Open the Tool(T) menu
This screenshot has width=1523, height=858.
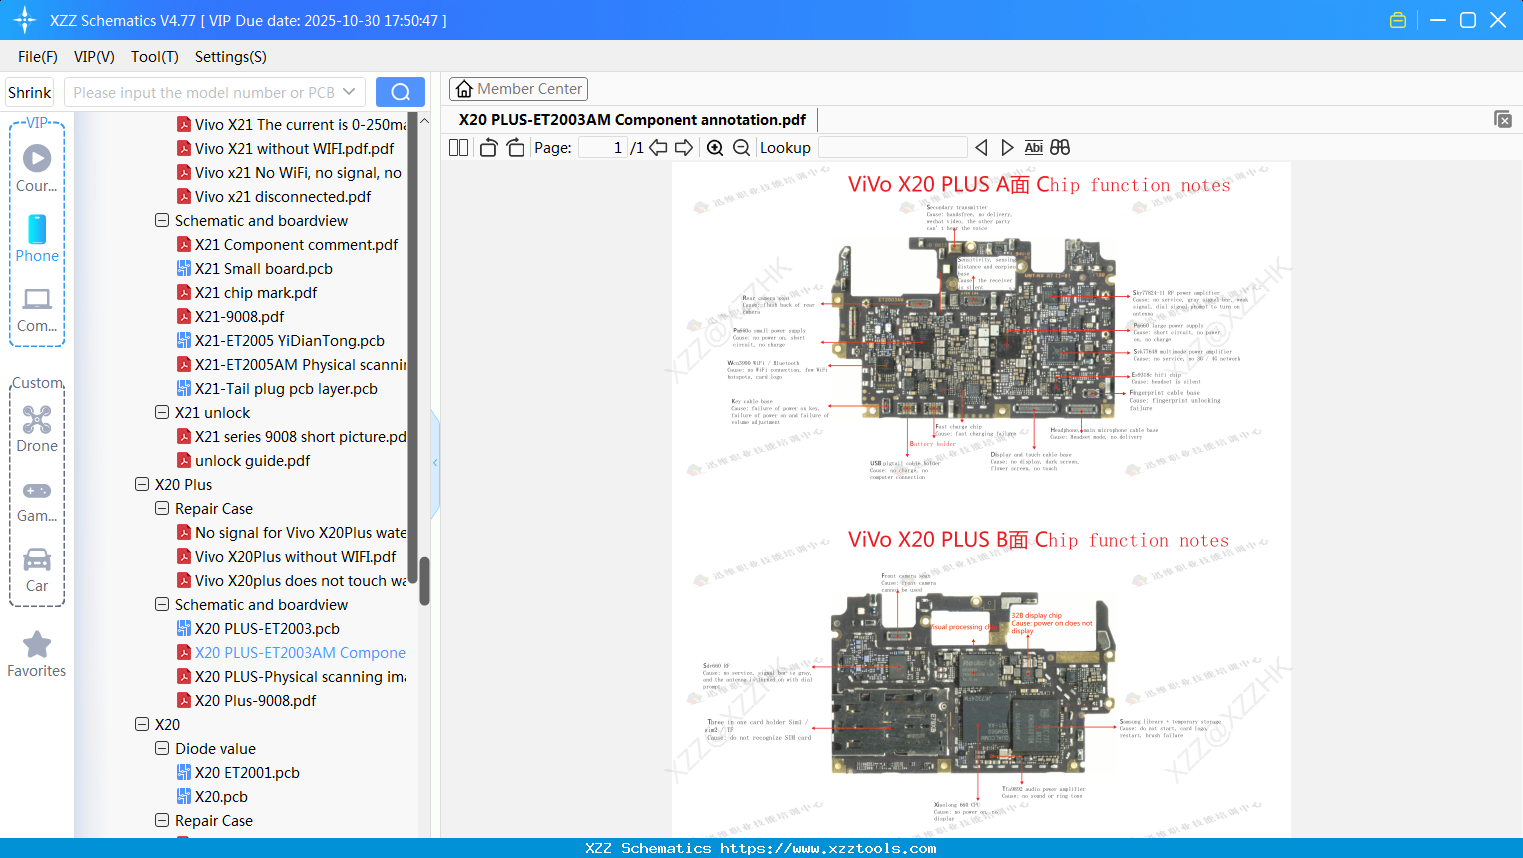point(154,57)
